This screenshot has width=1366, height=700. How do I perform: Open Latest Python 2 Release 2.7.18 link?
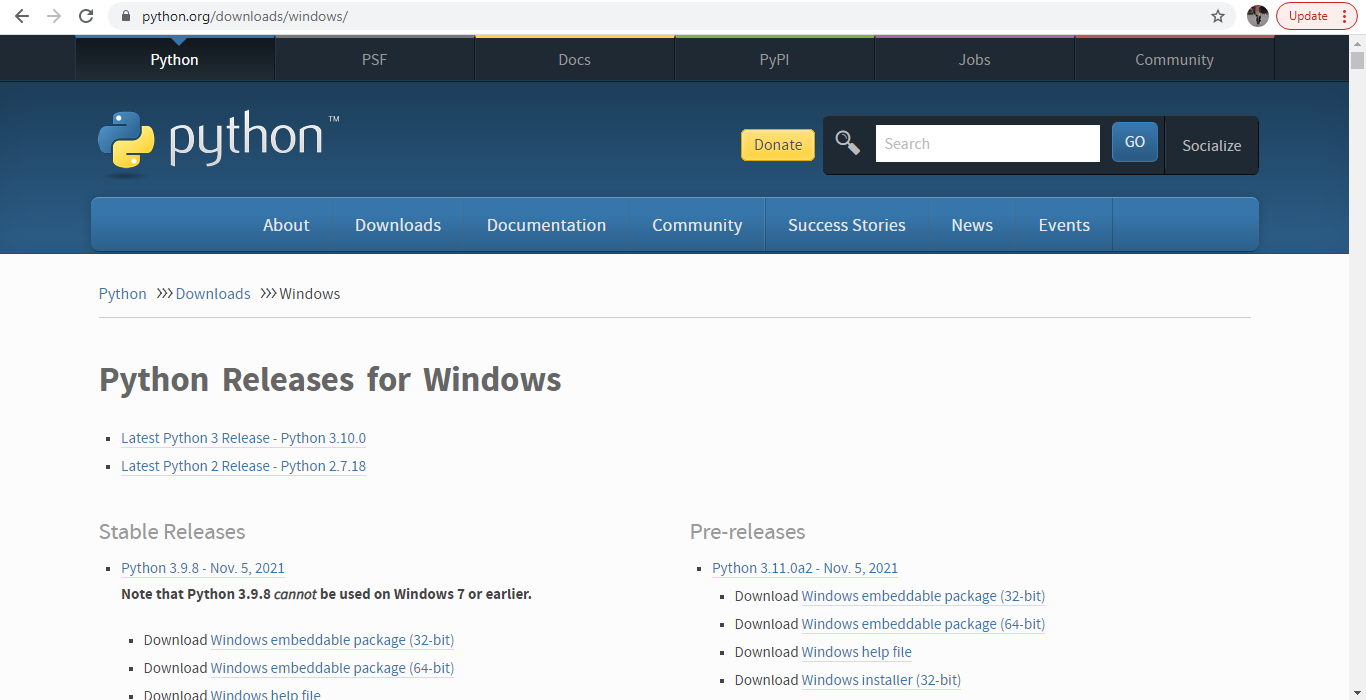point(243,466)
